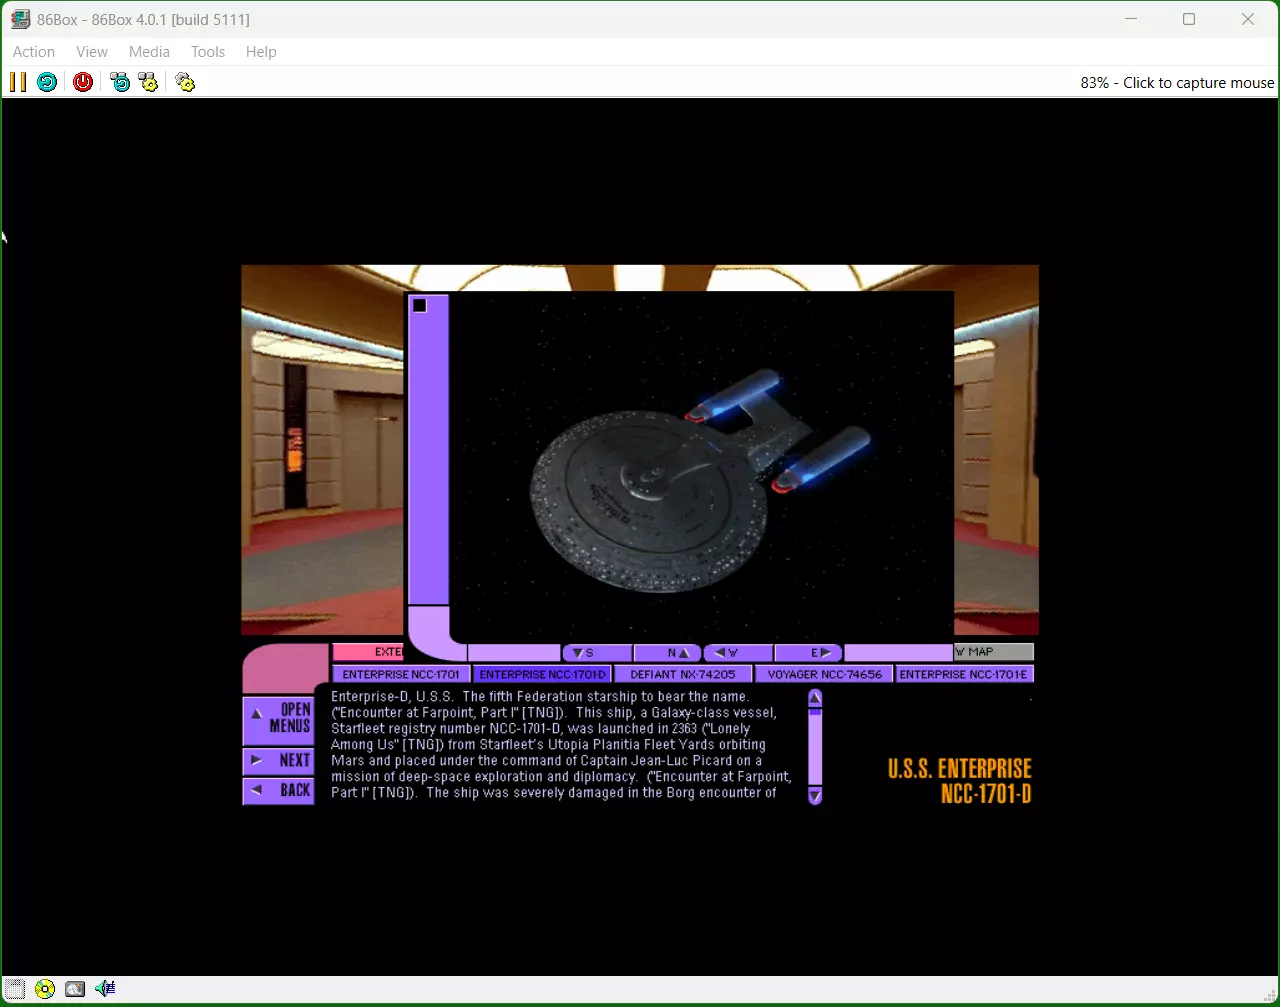Screen dimensions: 1280x1007
Task: Click the hard disk status icon
Action: 75,989
